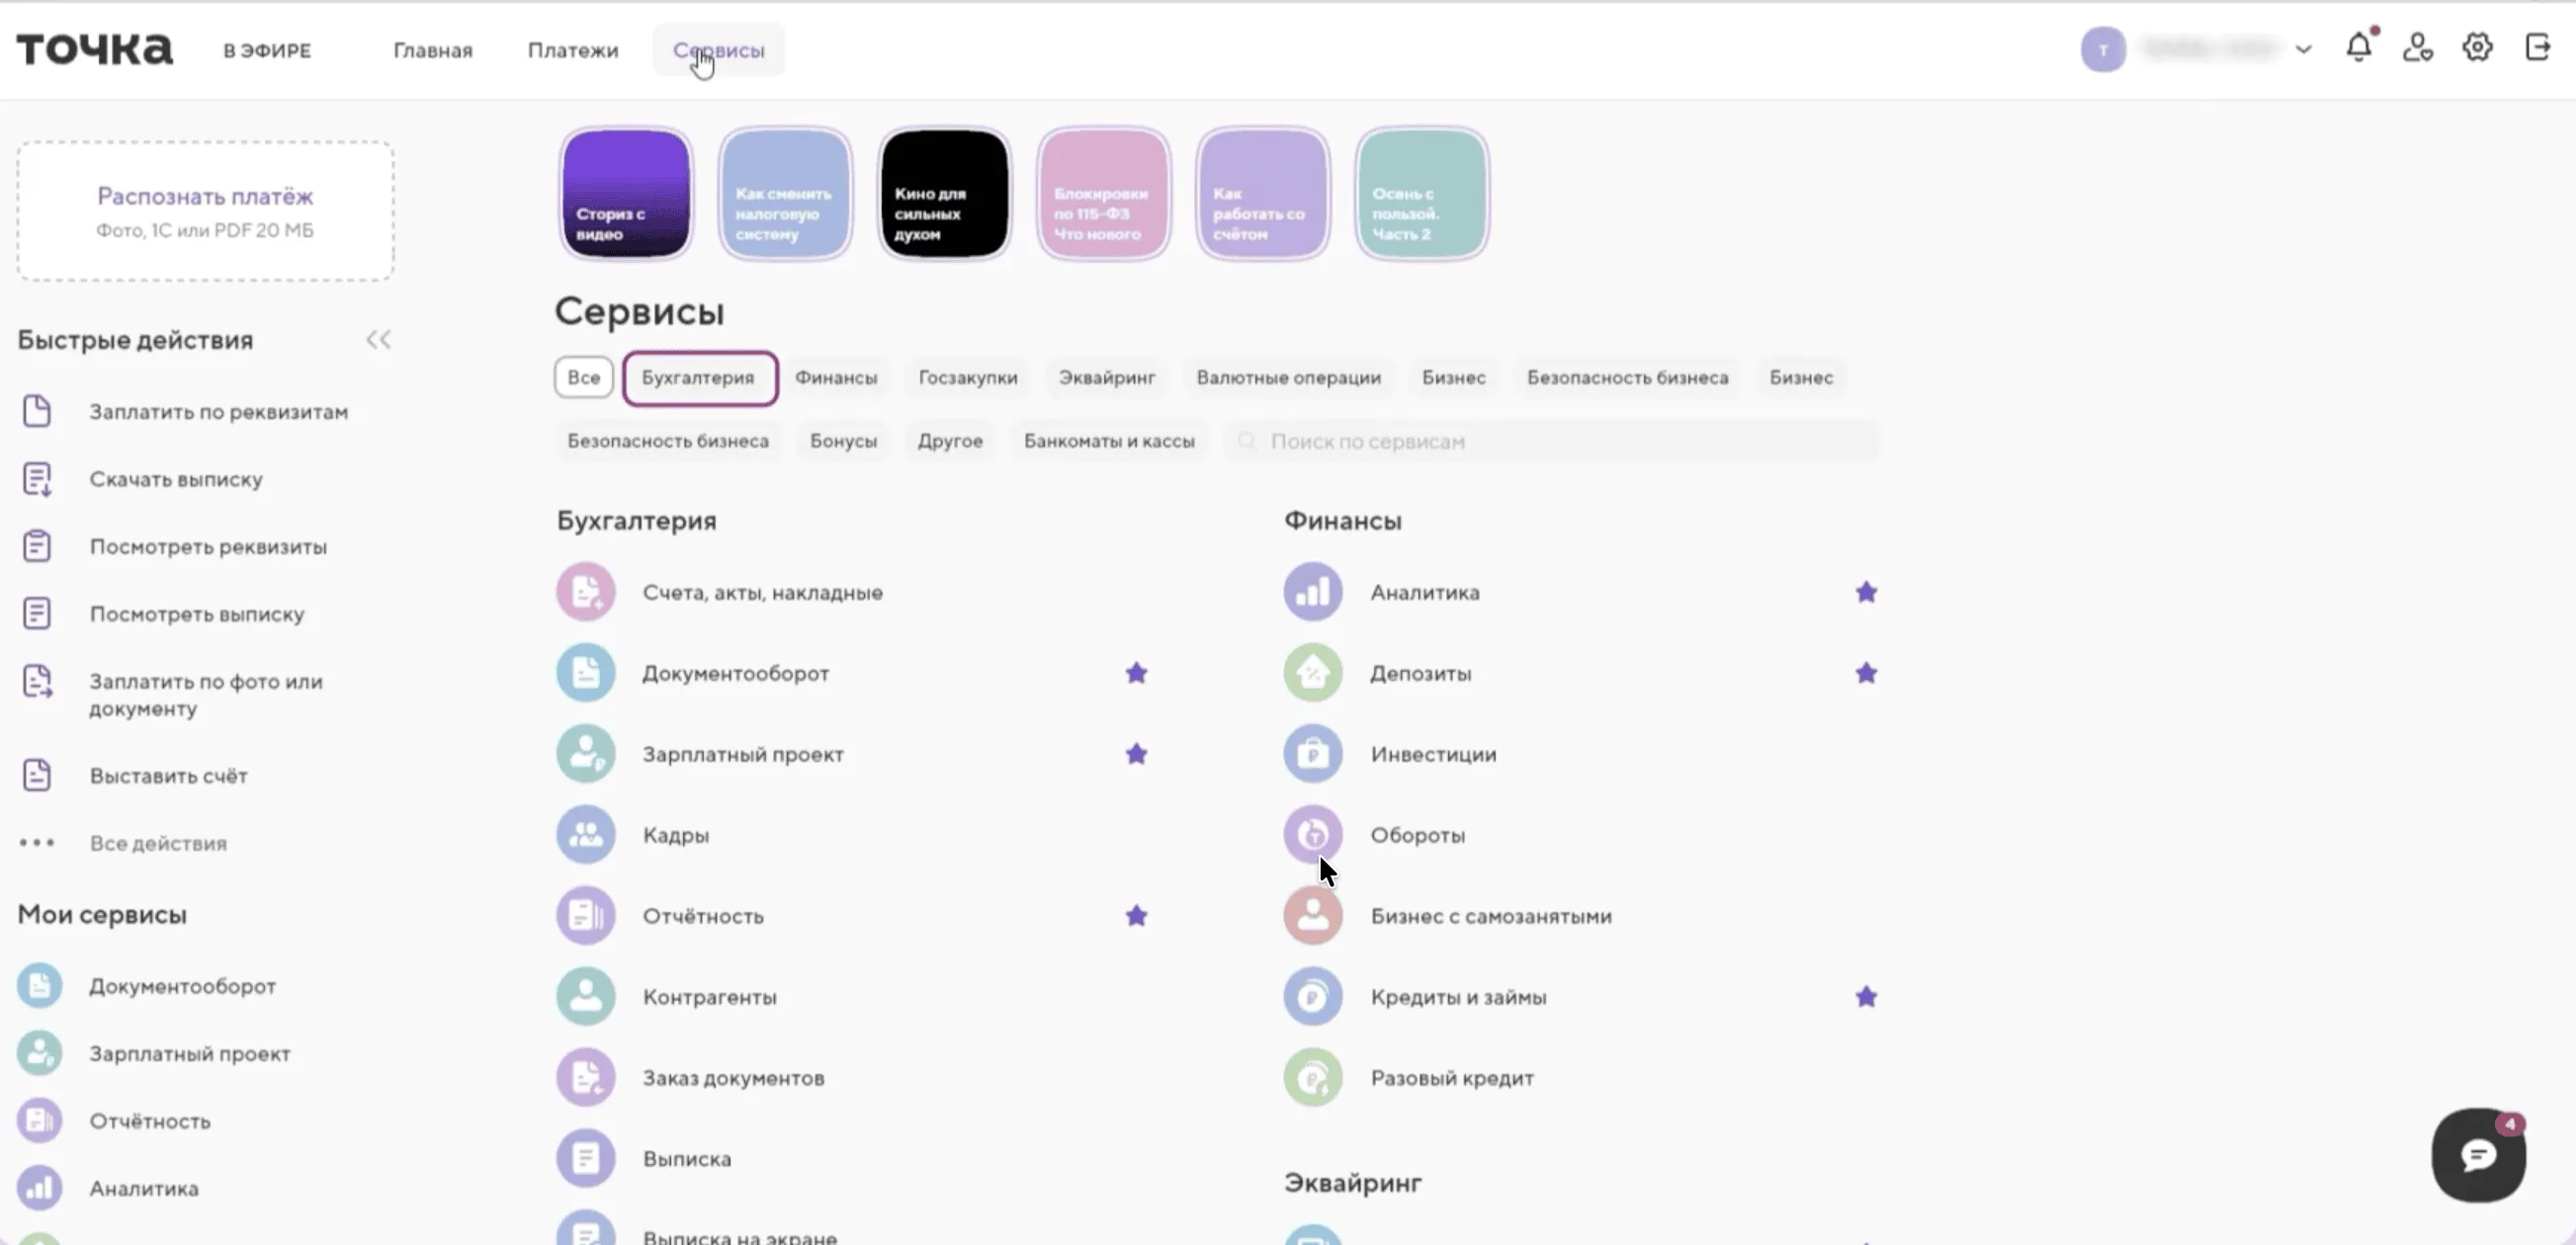
Task: Open the Кино для сильных духом story
Action: point(944,194)
